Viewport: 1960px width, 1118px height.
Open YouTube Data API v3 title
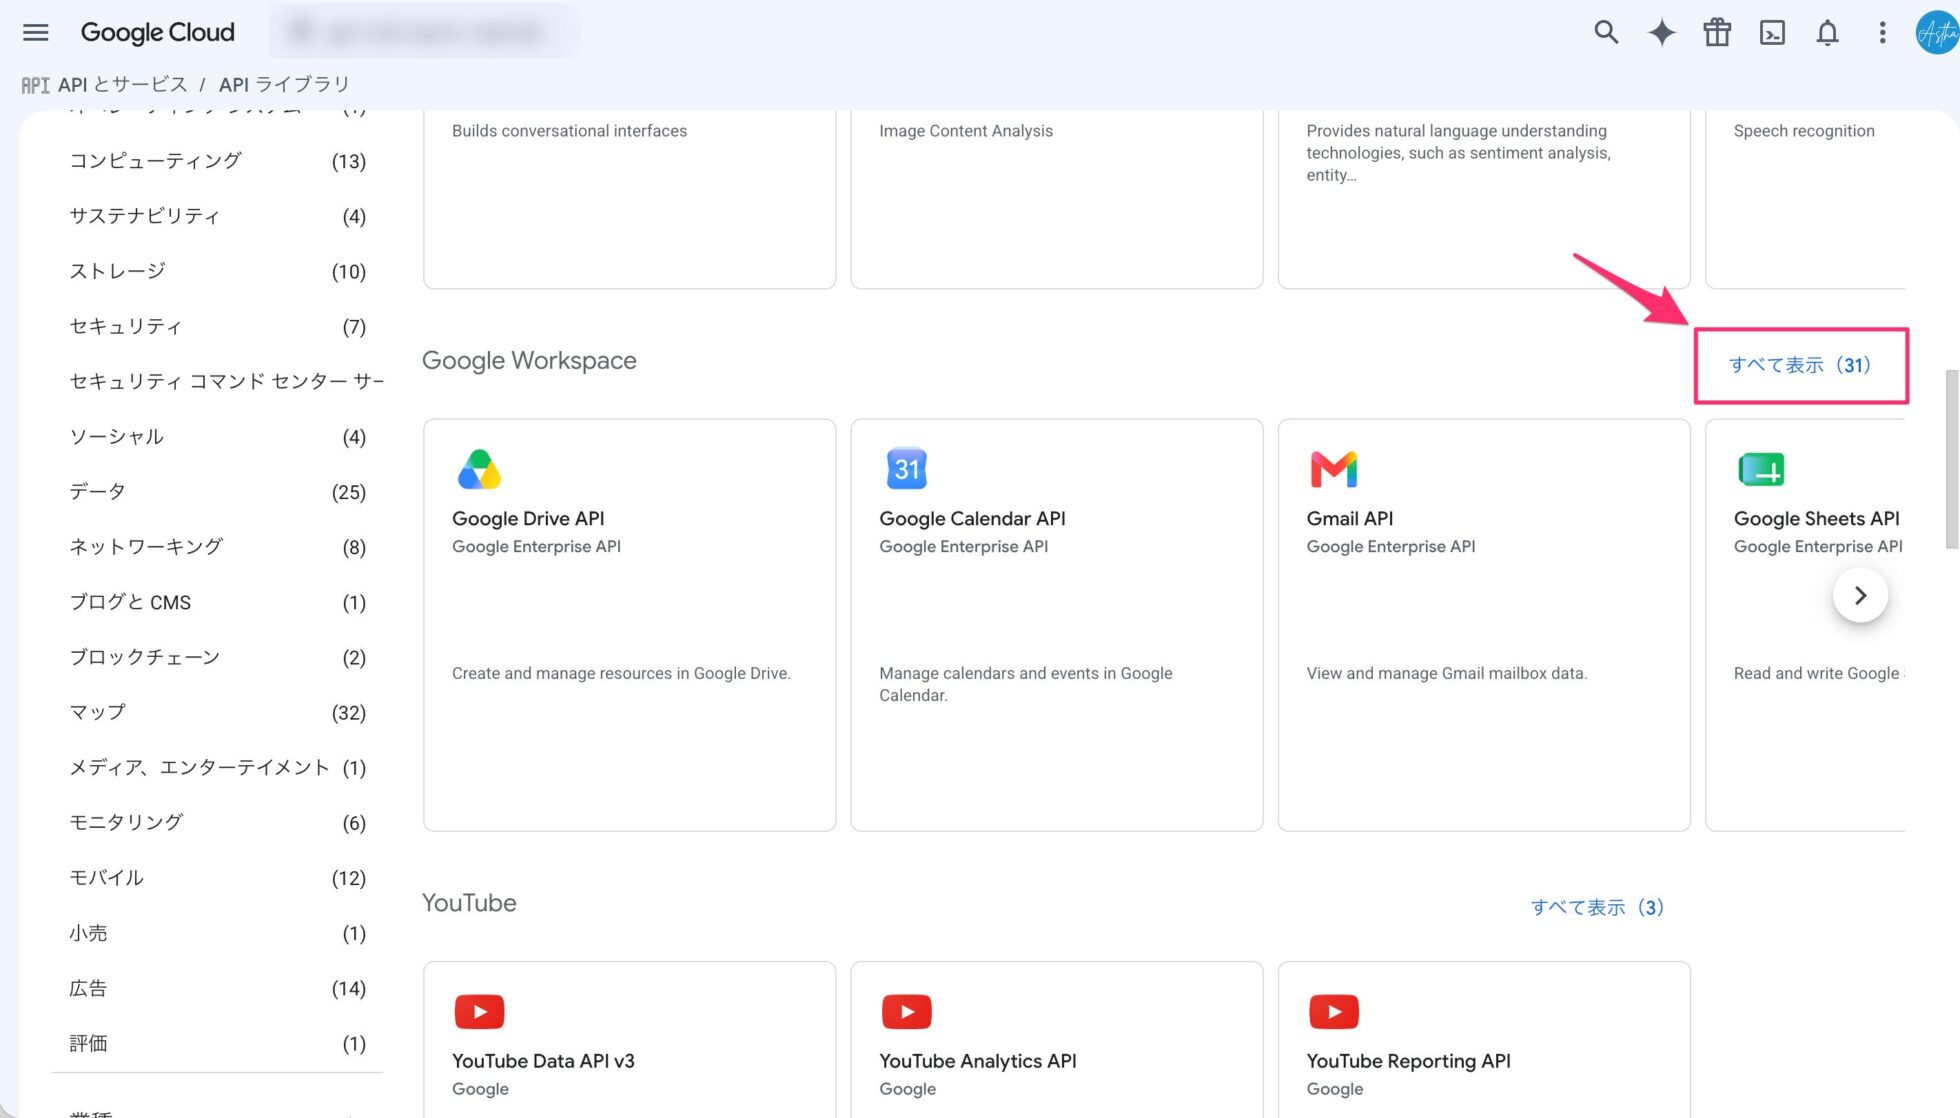[543, 1060]
